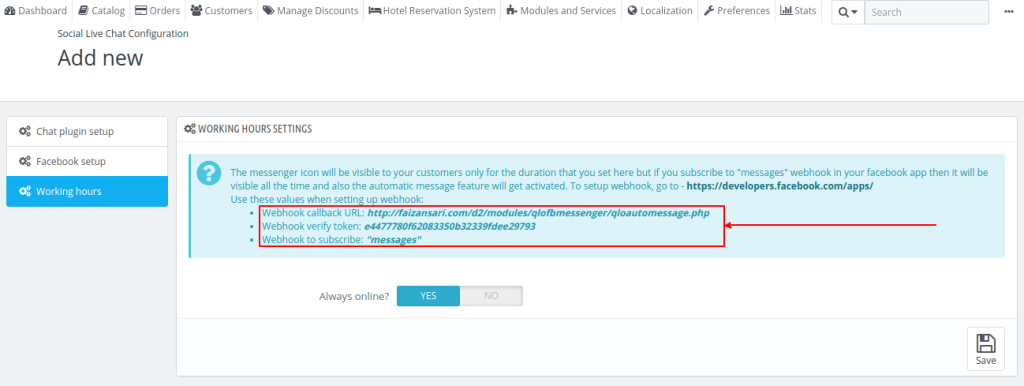The height and width of the screenshot is (386, 1024).
Task: Click the Stats bar chart icon
Action: (x=786, y=10)
